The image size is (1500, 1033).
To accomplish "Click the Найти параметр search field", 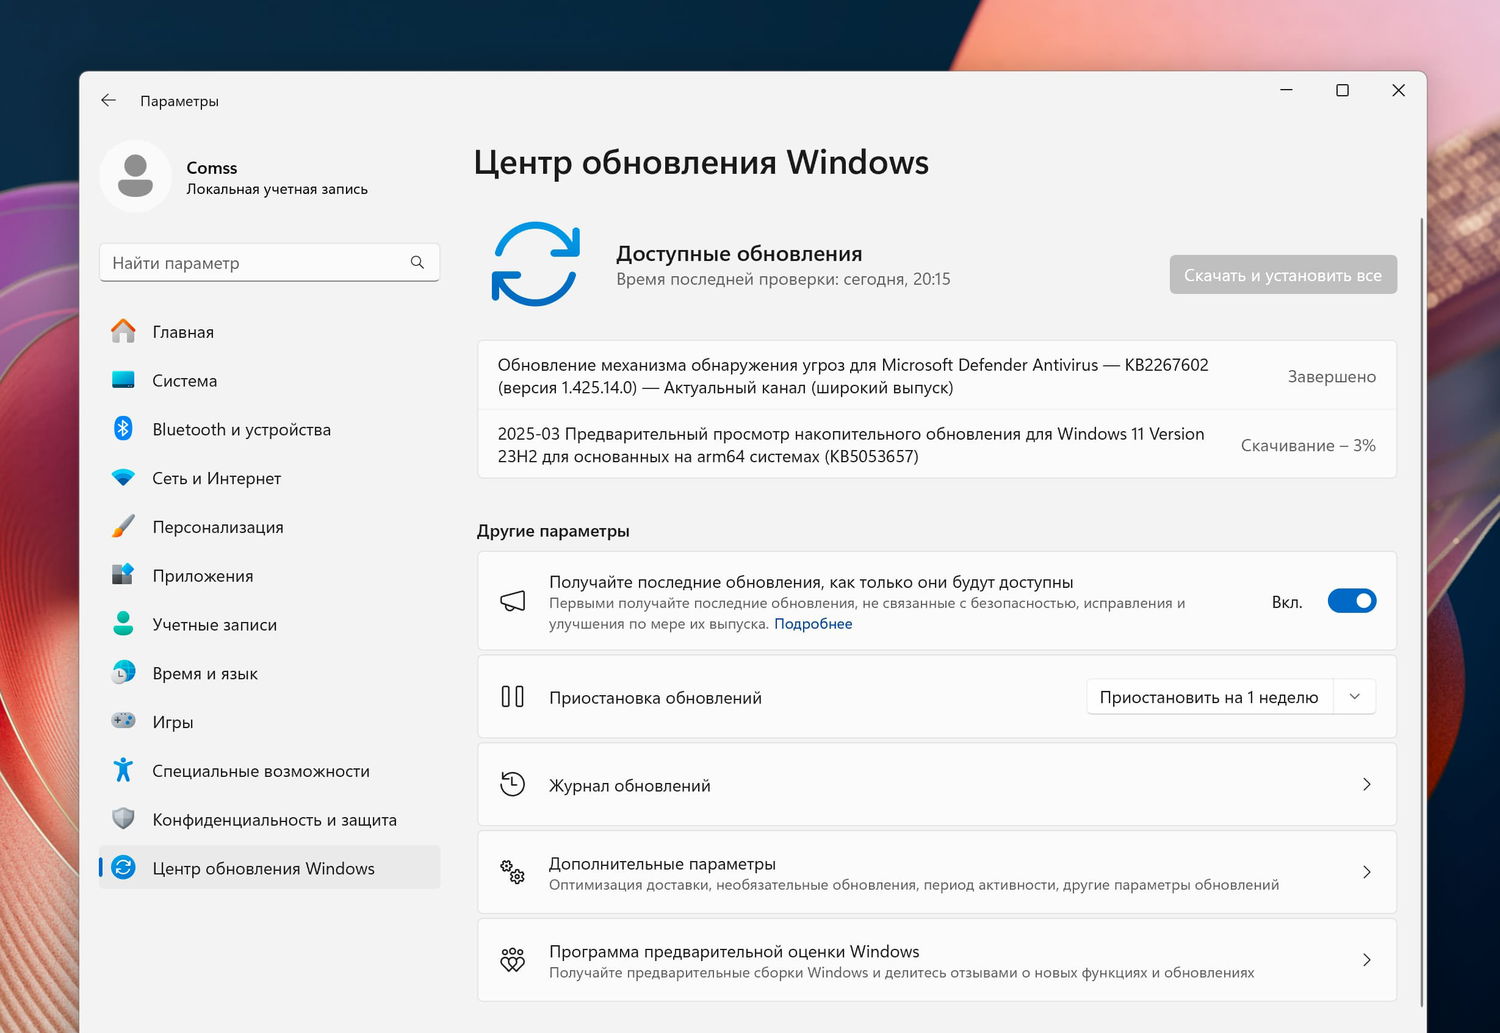I will point(269,263).
